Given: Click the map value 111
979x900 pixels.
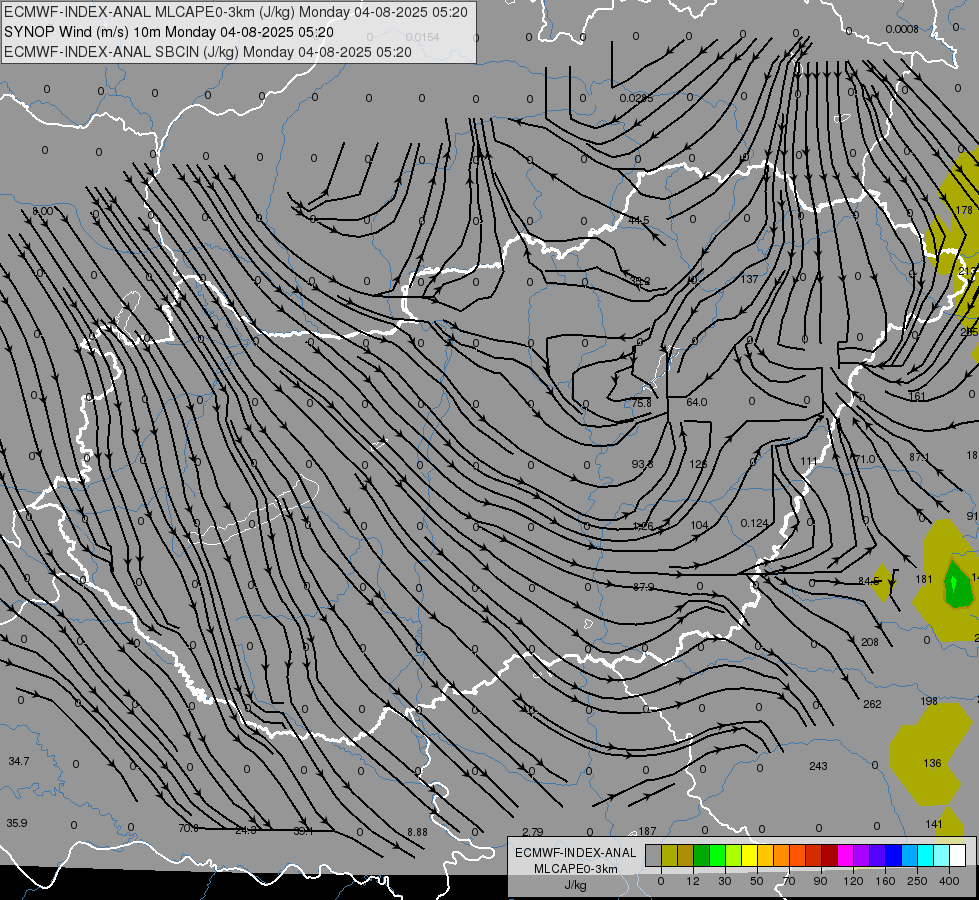Looking at the screenshot, I should [x=809, y=461].
